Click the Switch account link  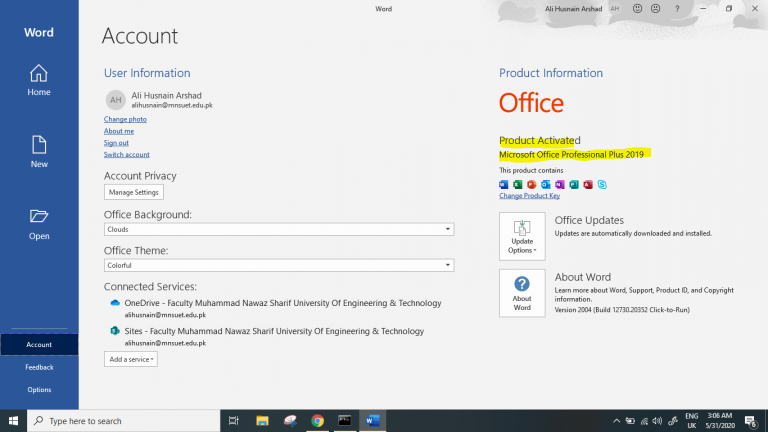126,154
